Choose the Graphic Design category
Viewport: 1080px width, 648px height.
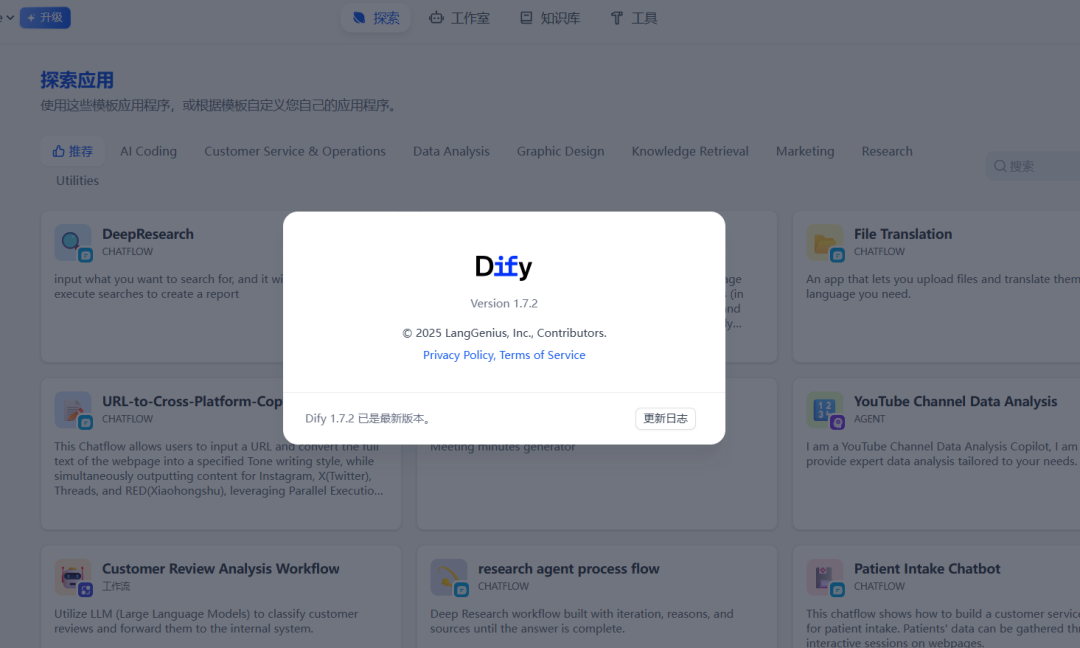point(561,151)
